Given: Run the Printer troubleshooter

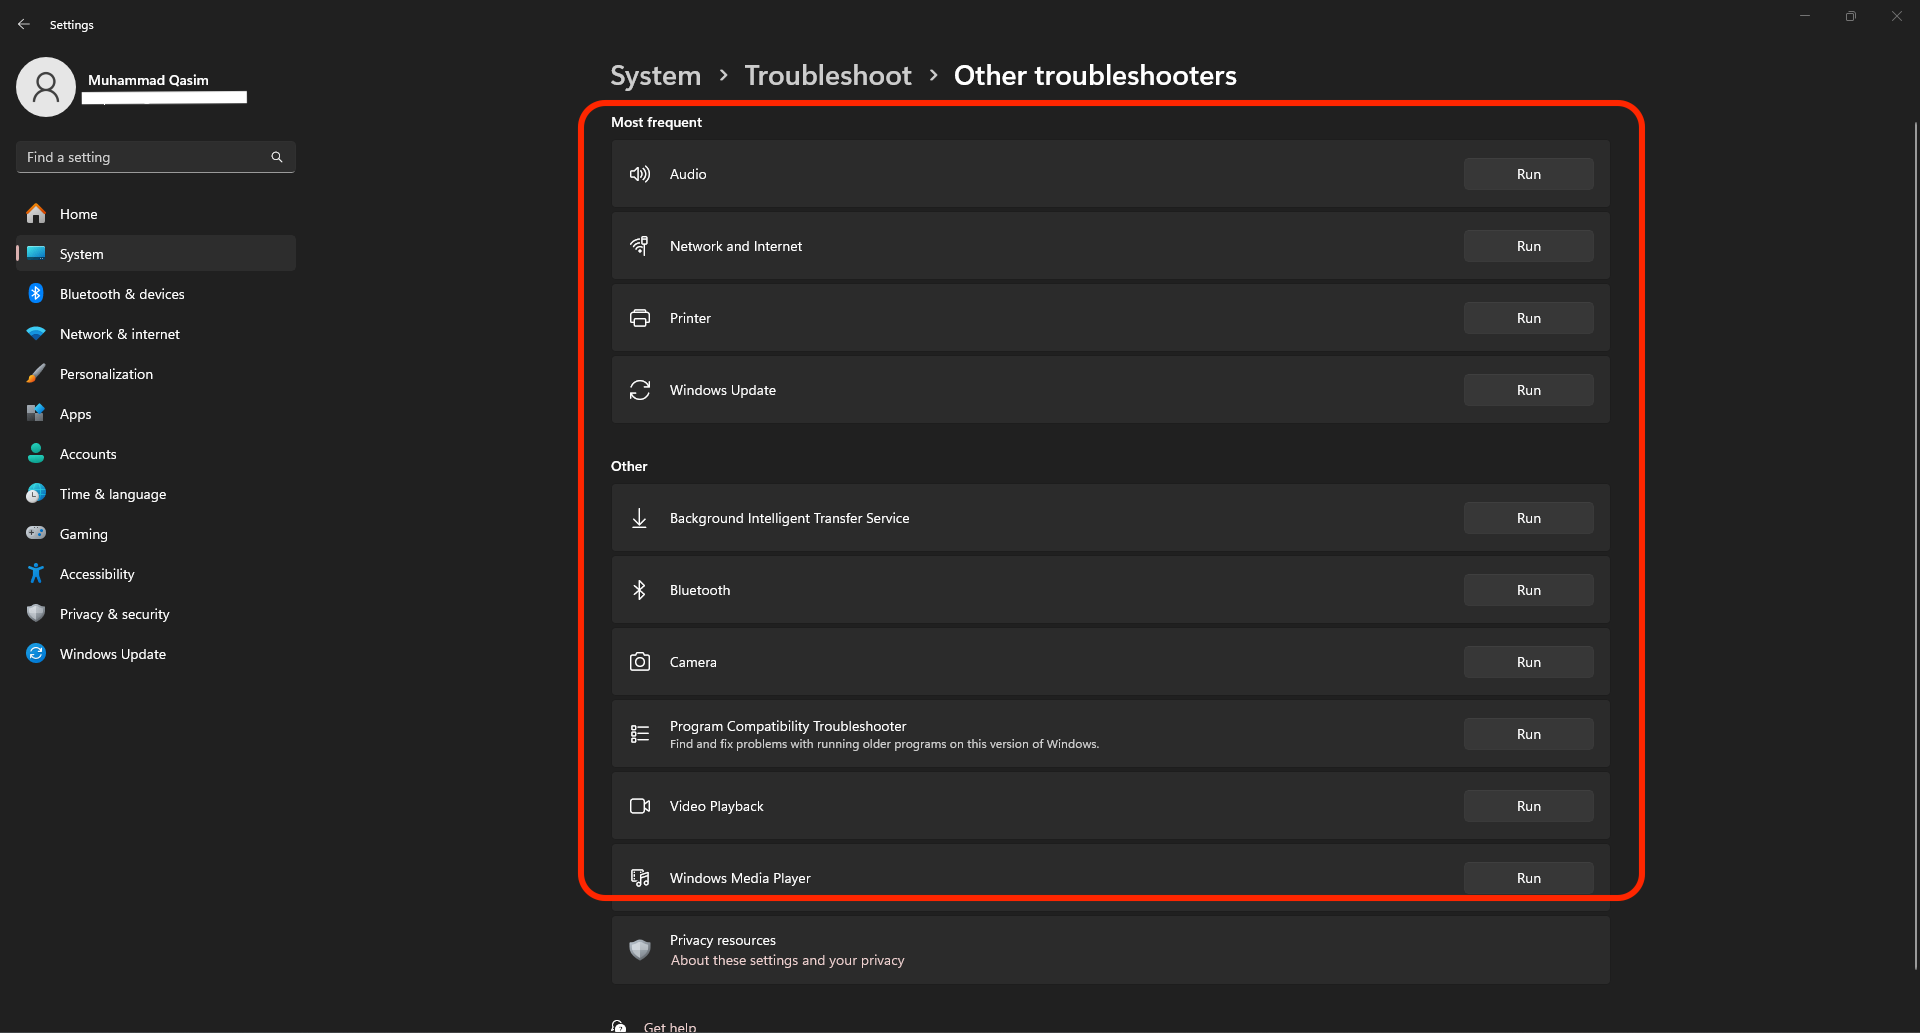Looking at the screenshot, I should tap(1528, 318).
